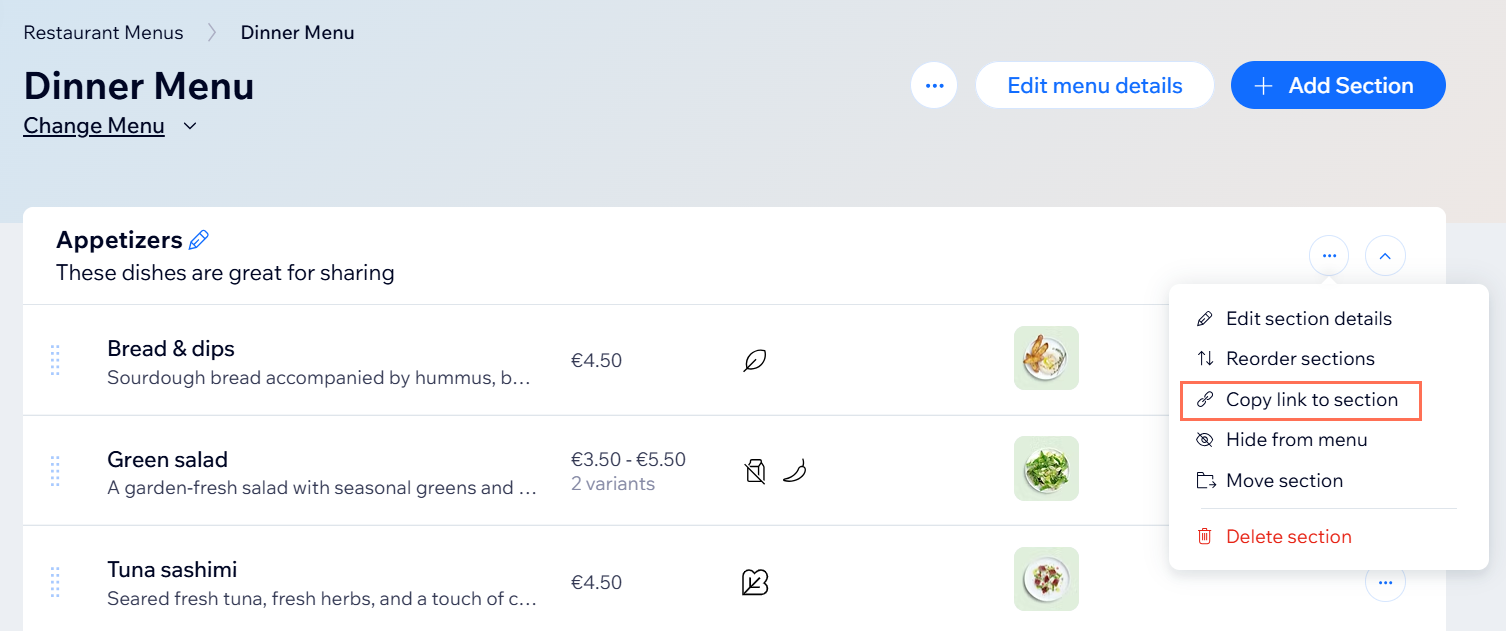Choose Edit section details menu entry
The height and width of the screenshot is (631, 1506).
point(1294,319)
